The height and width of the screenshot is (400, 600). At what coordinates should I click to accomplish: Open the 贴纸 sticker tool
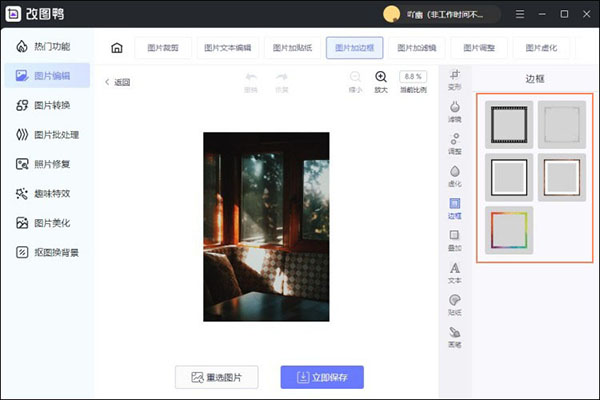[455, 303]
